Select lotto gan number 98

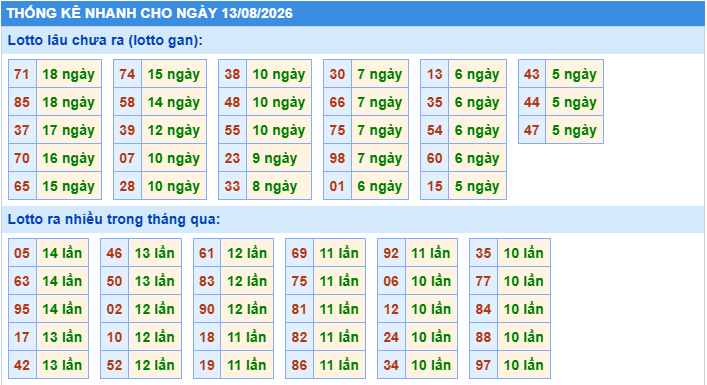[x=337, y=158]
